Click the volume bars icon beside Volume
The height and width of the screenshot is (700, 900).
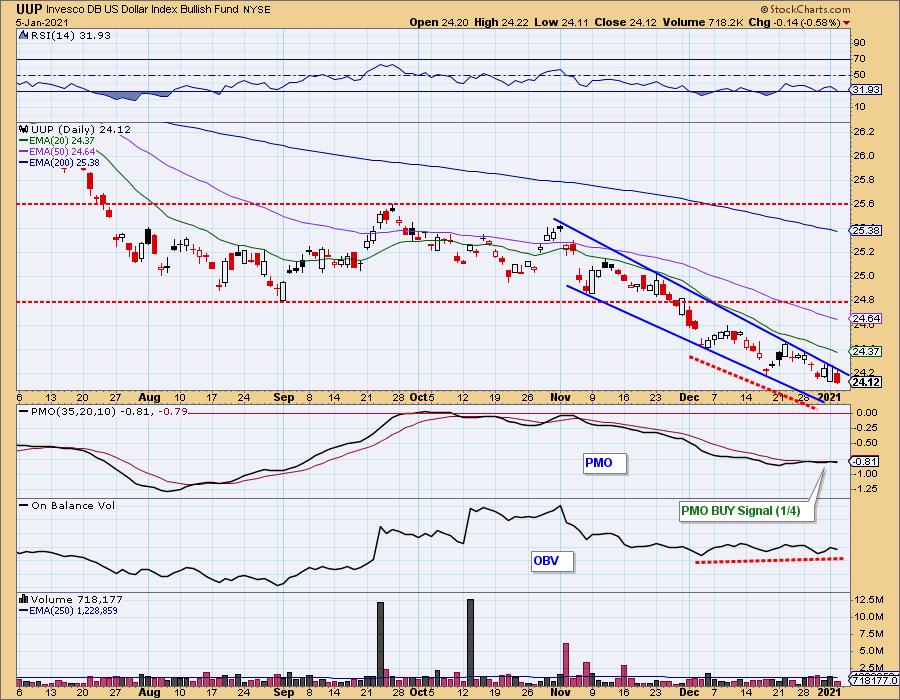(24, 599)
